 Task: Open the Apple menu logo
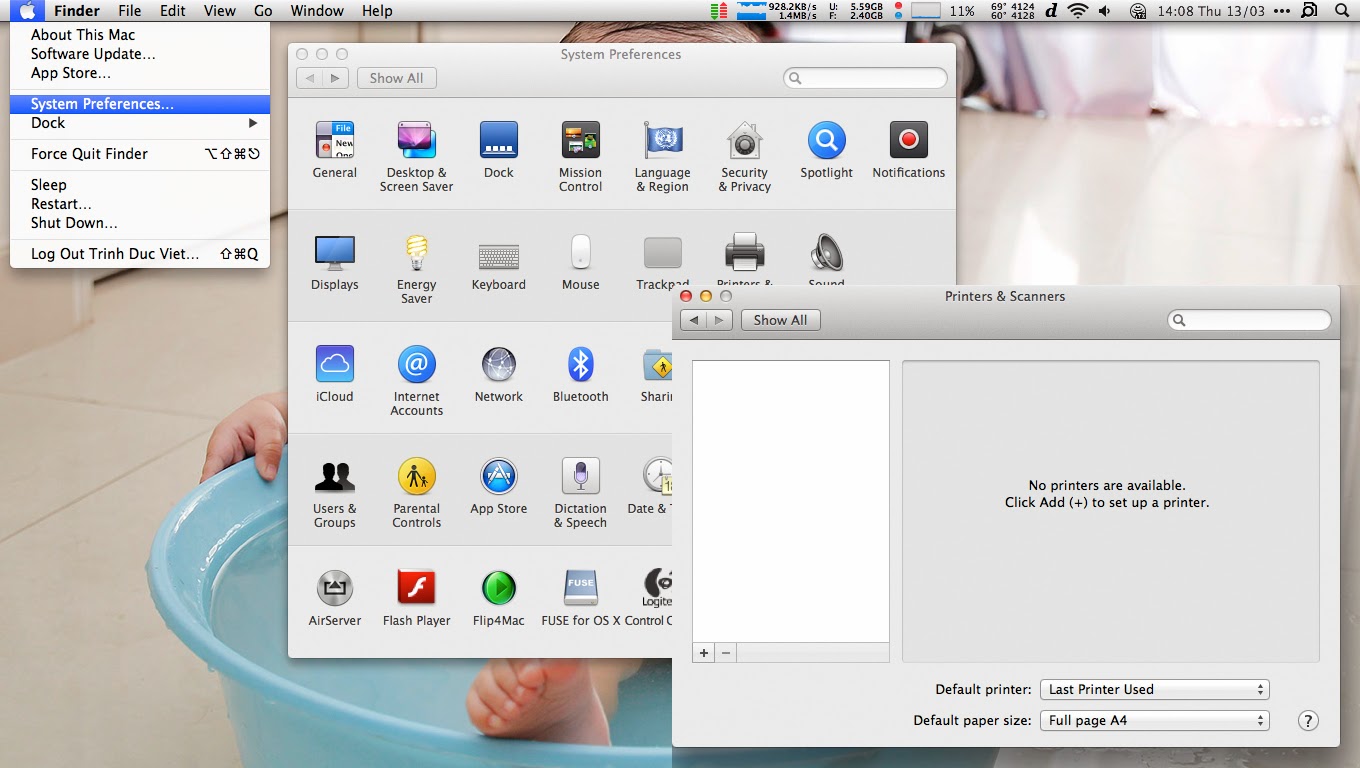tap(27, 11)
